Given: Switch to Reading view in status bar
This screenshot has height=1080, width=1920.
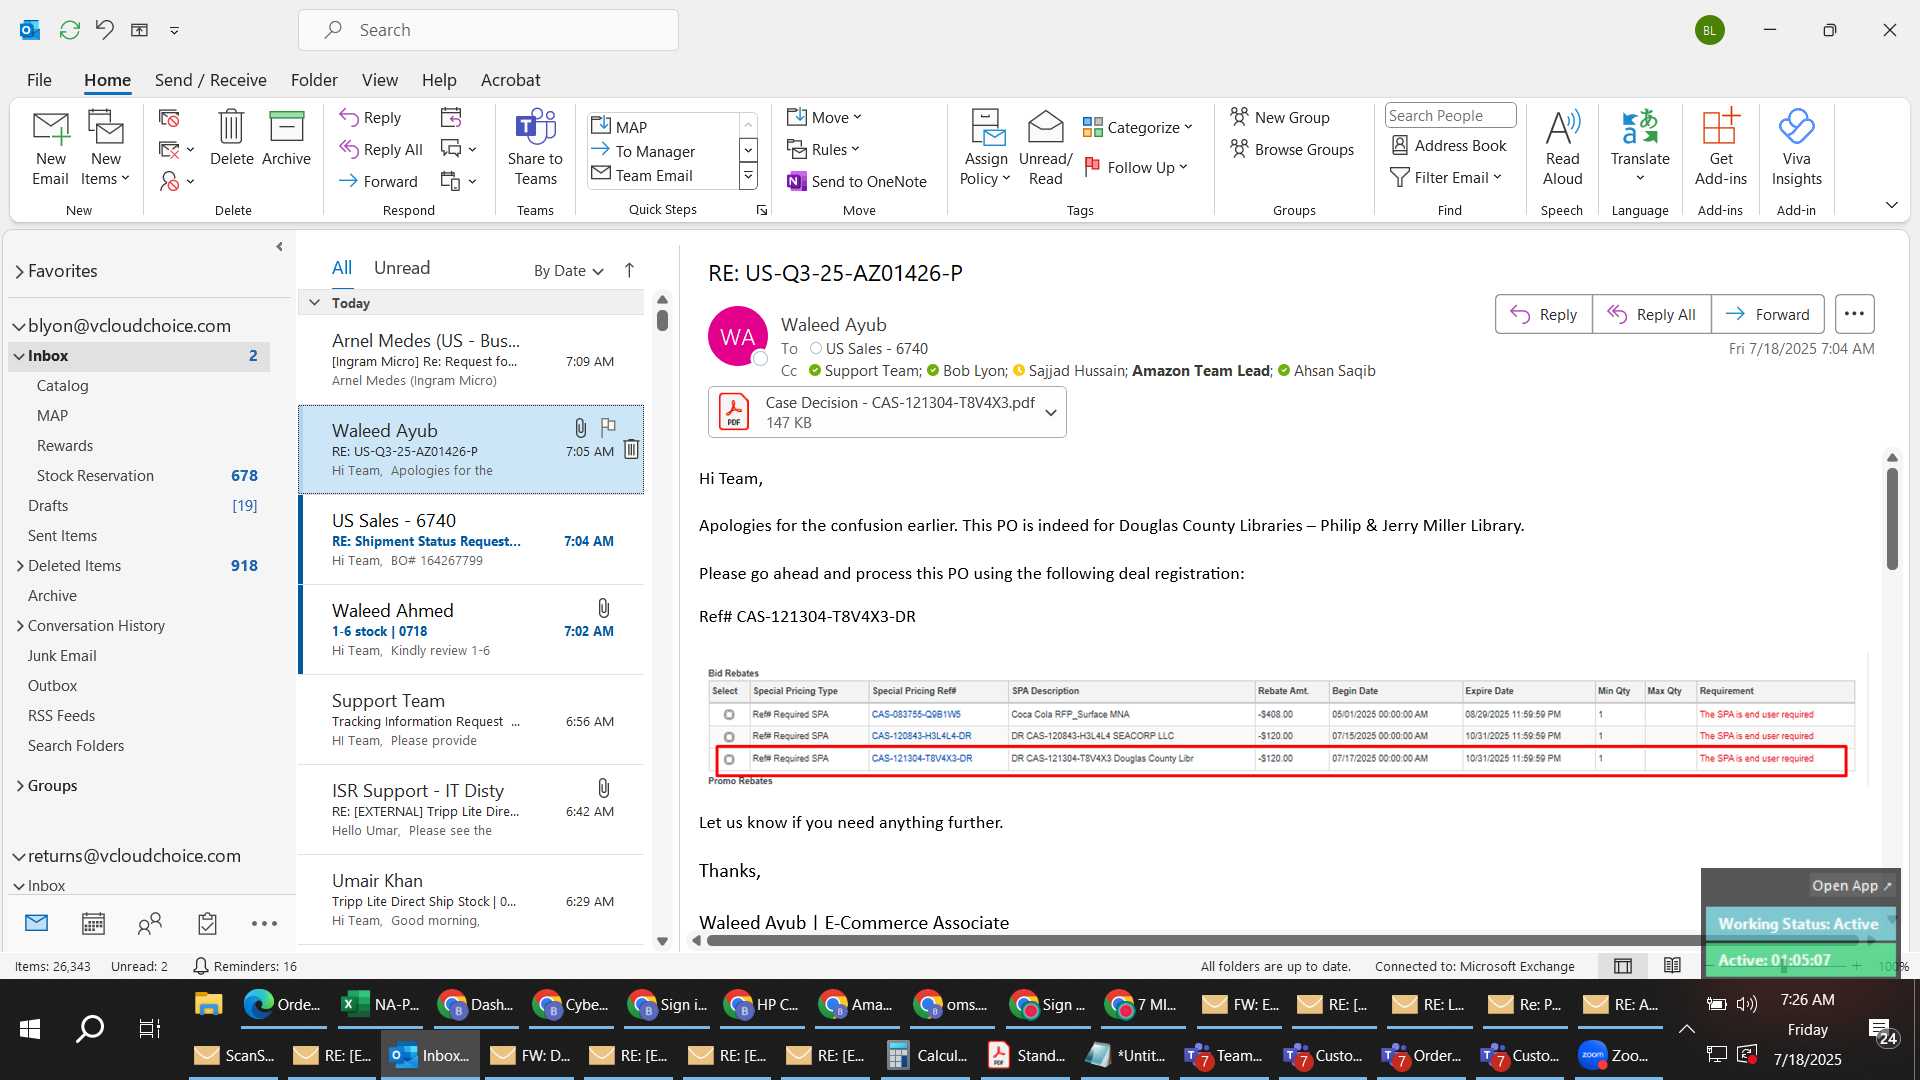Looking at the screenshot, I should click(1672, 966).
